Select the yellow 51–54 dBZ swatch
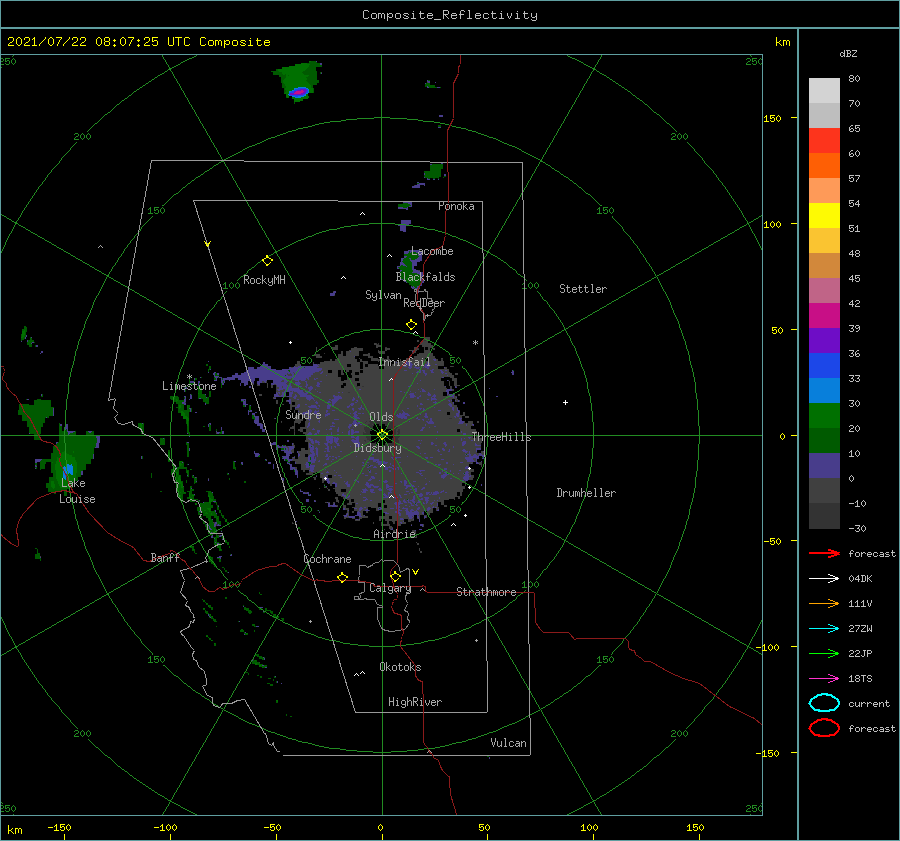Viewport: 900px width, 841px height. [x=824, y=216]
